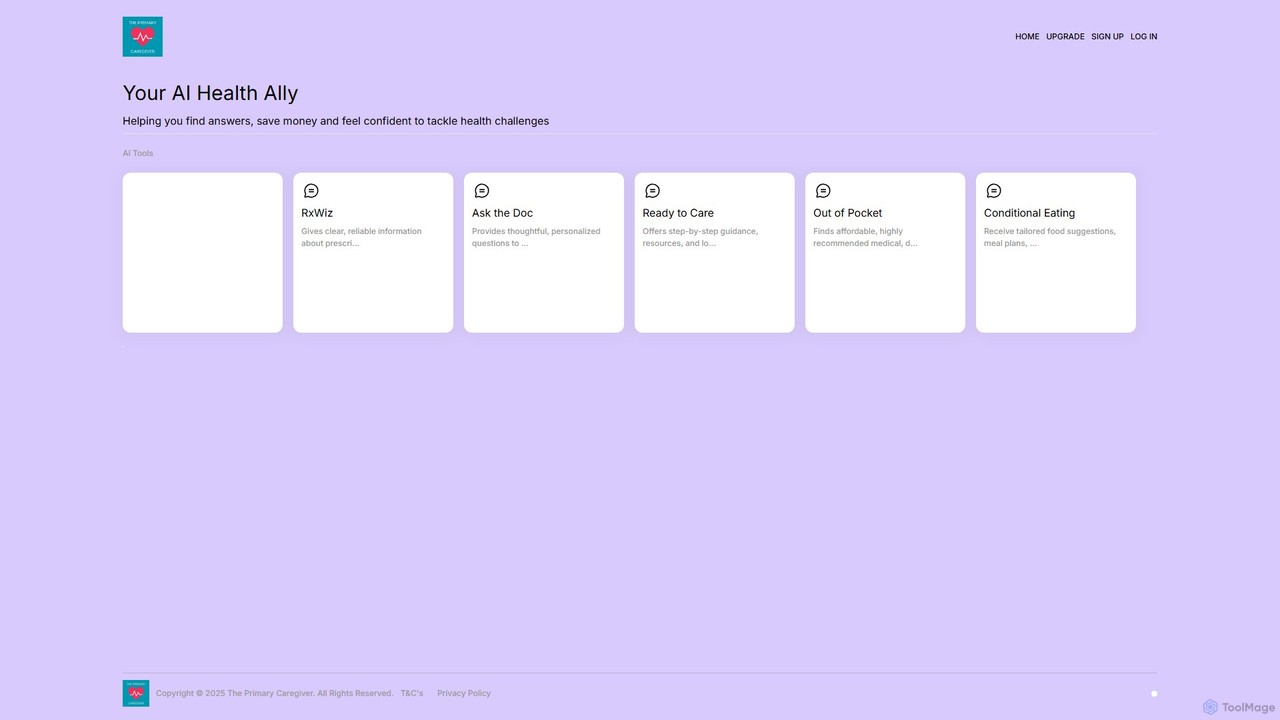The width and height of the screenshot is (1280, 720).
Task: Choose LOG IN in the top navigation
Action: [x=1144, y=37]
